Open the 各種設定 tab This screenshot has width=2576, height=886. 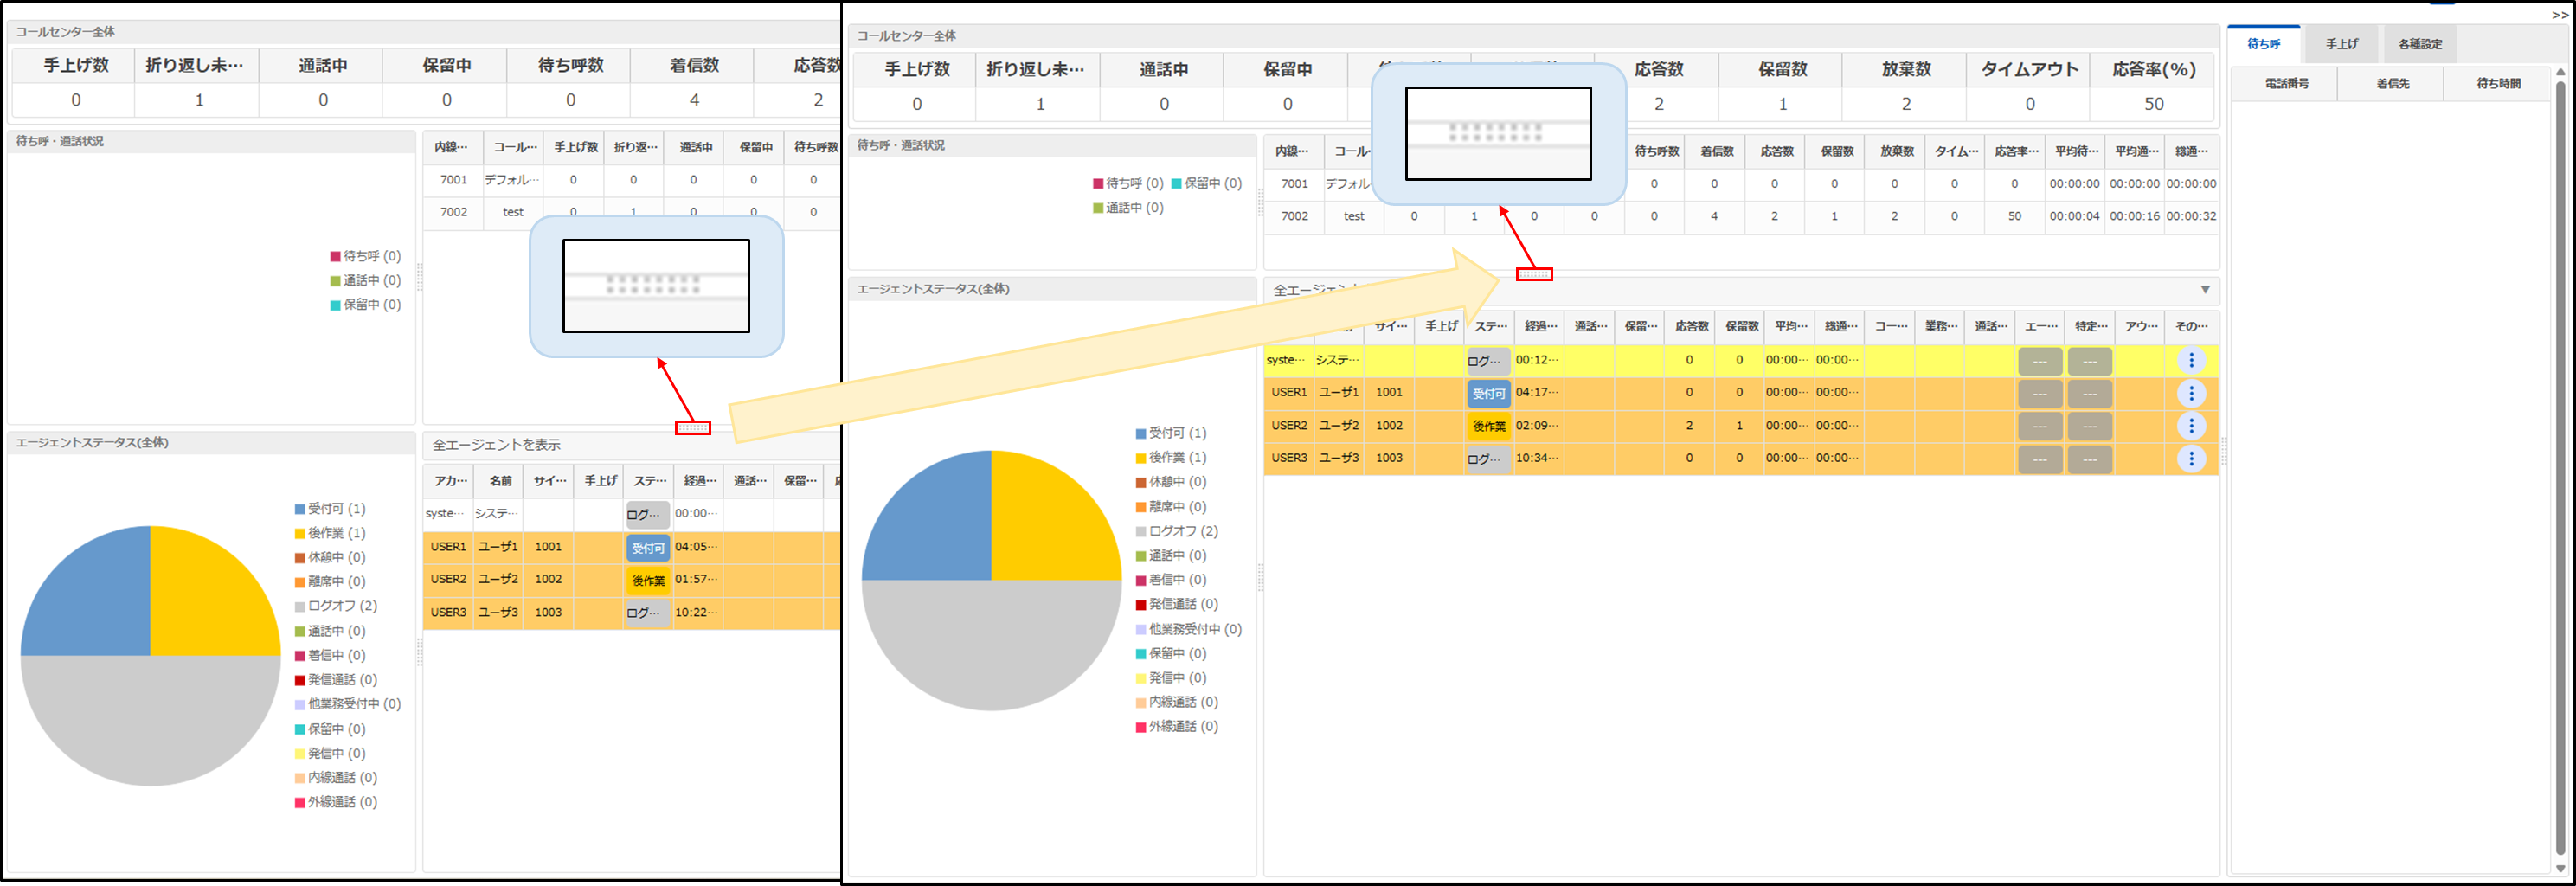2419,44
